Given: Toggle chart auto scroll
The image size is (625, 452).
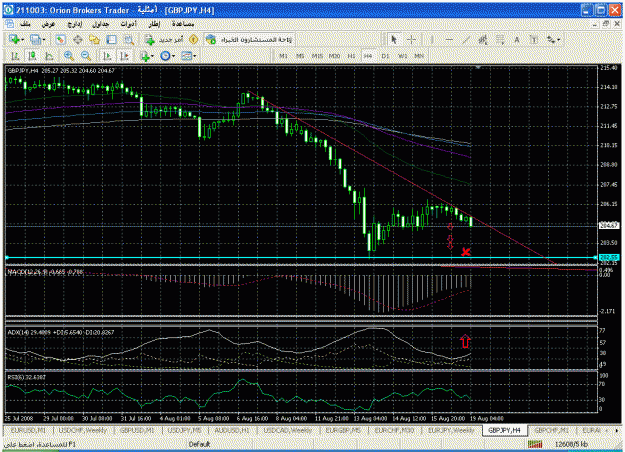Looking at the screenshot, I should point(107,56).
